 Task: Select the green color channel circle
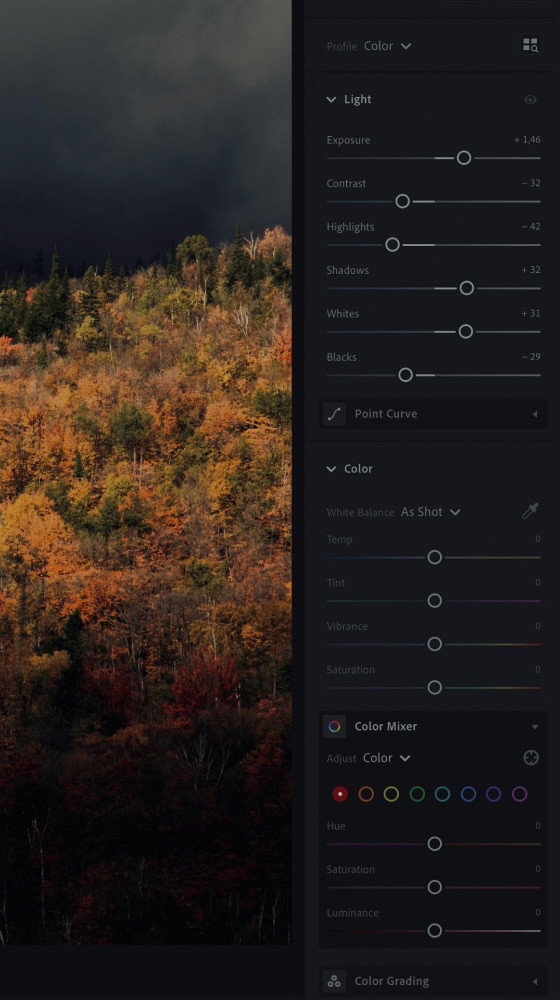417,794
